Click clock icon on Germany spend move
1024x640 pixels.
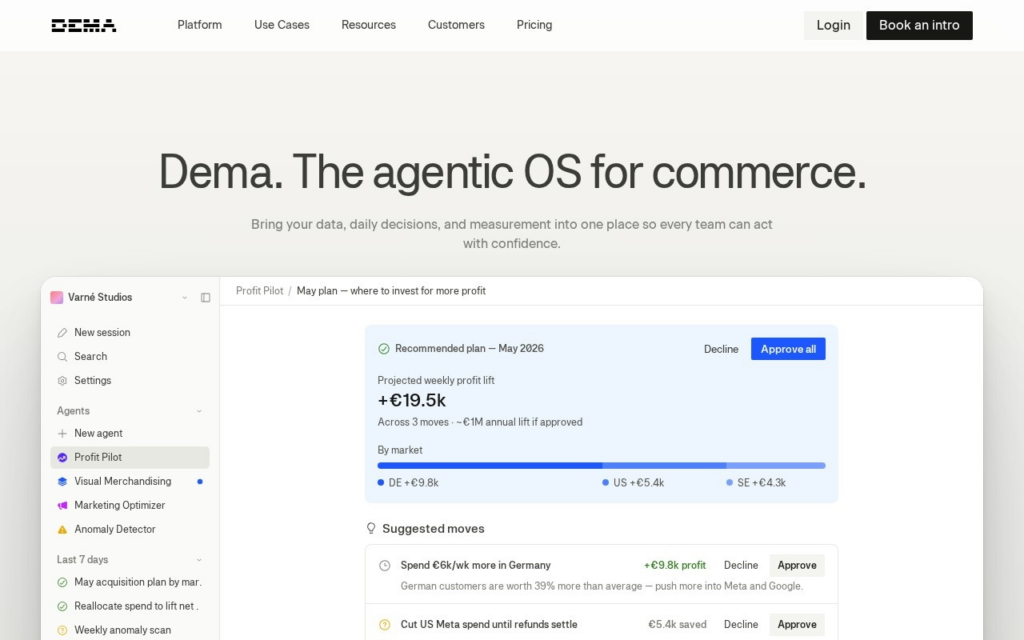[x=385, y=566]
